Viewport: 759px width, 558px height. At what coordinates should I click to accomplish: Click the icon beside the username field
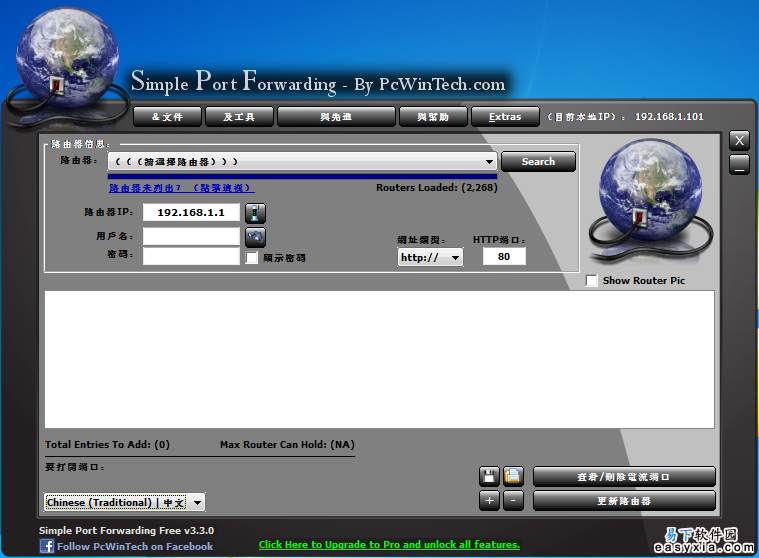point(255,237)
